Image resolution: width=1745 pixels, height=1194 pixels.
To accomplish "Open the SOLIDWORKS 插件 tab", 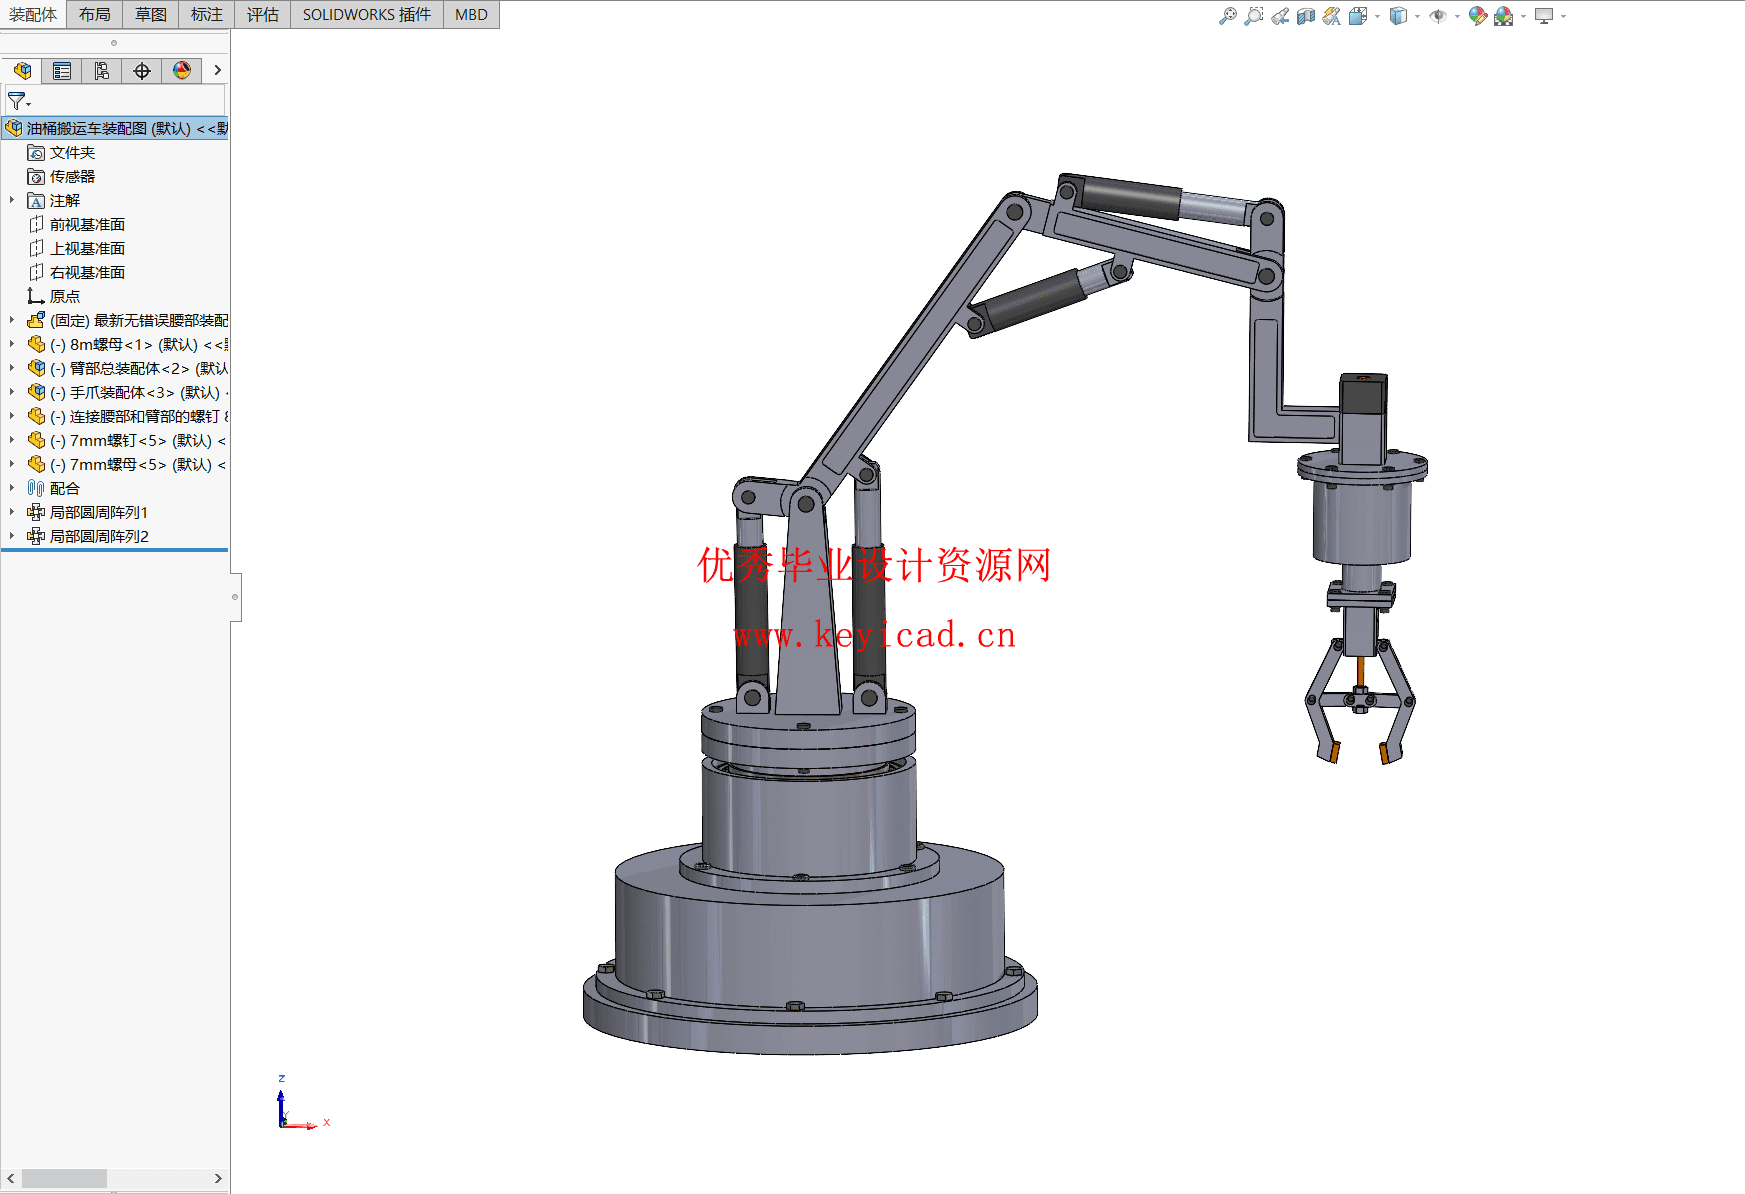I will [x=367, y=14].
